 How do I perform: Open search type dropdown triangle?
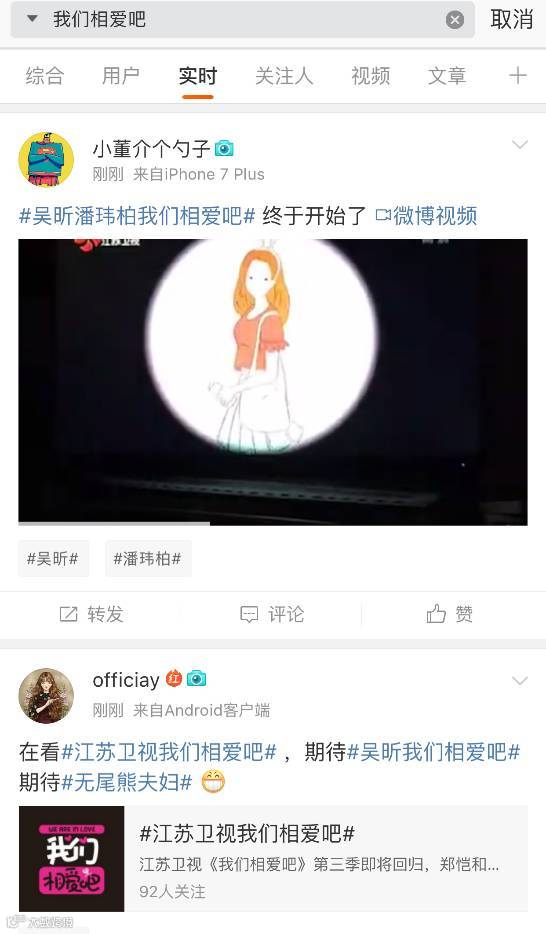coord(33,19)
